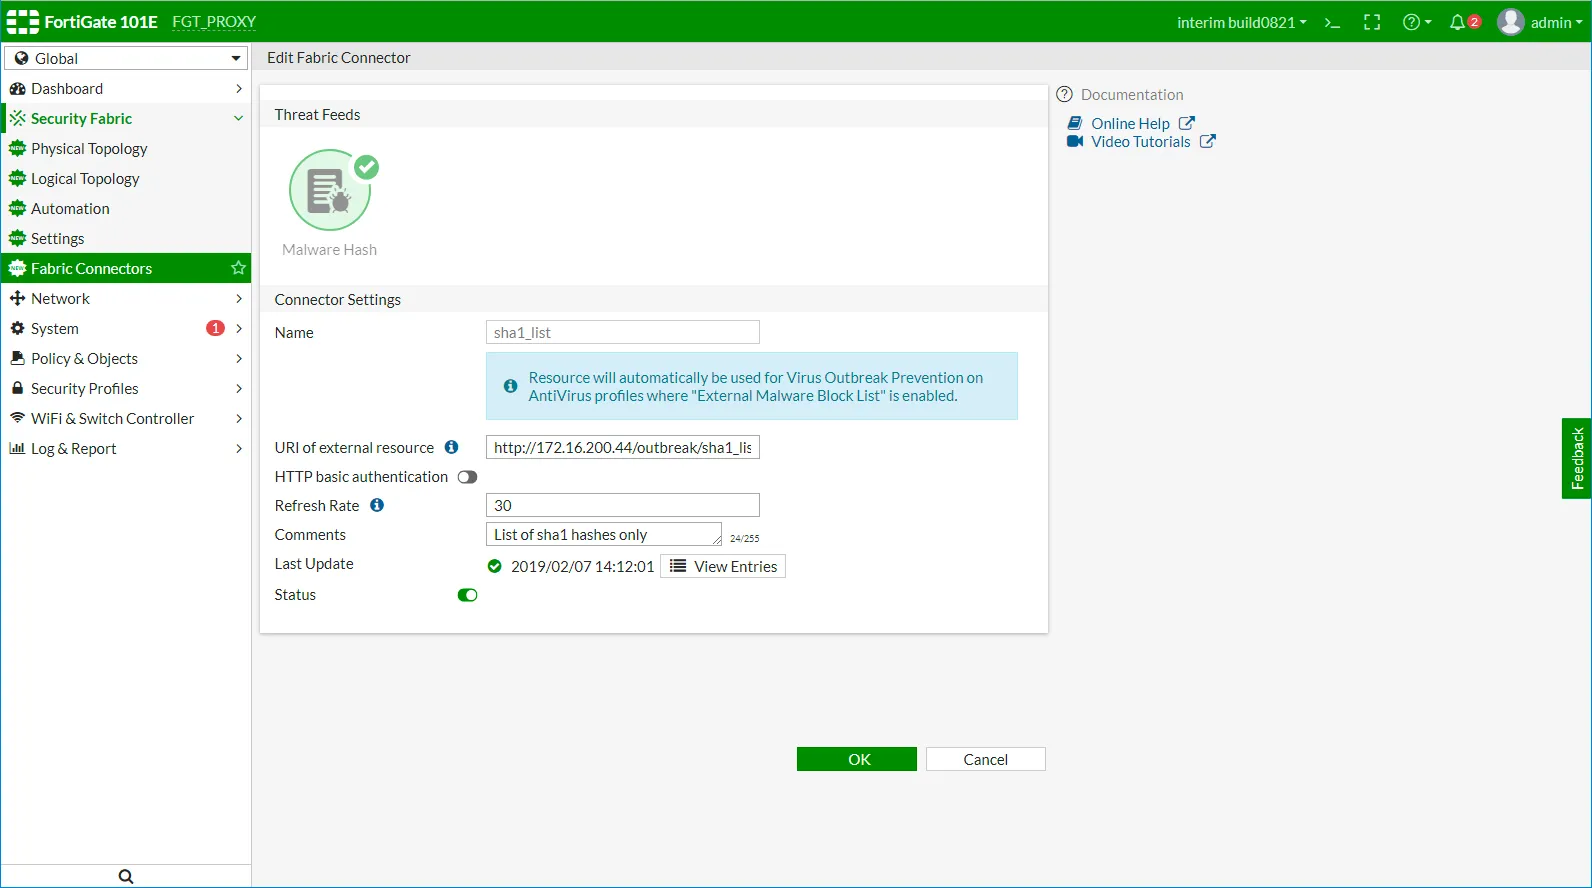
Task: Click the Policy & Objects icon
Action: tap(17, 358)
